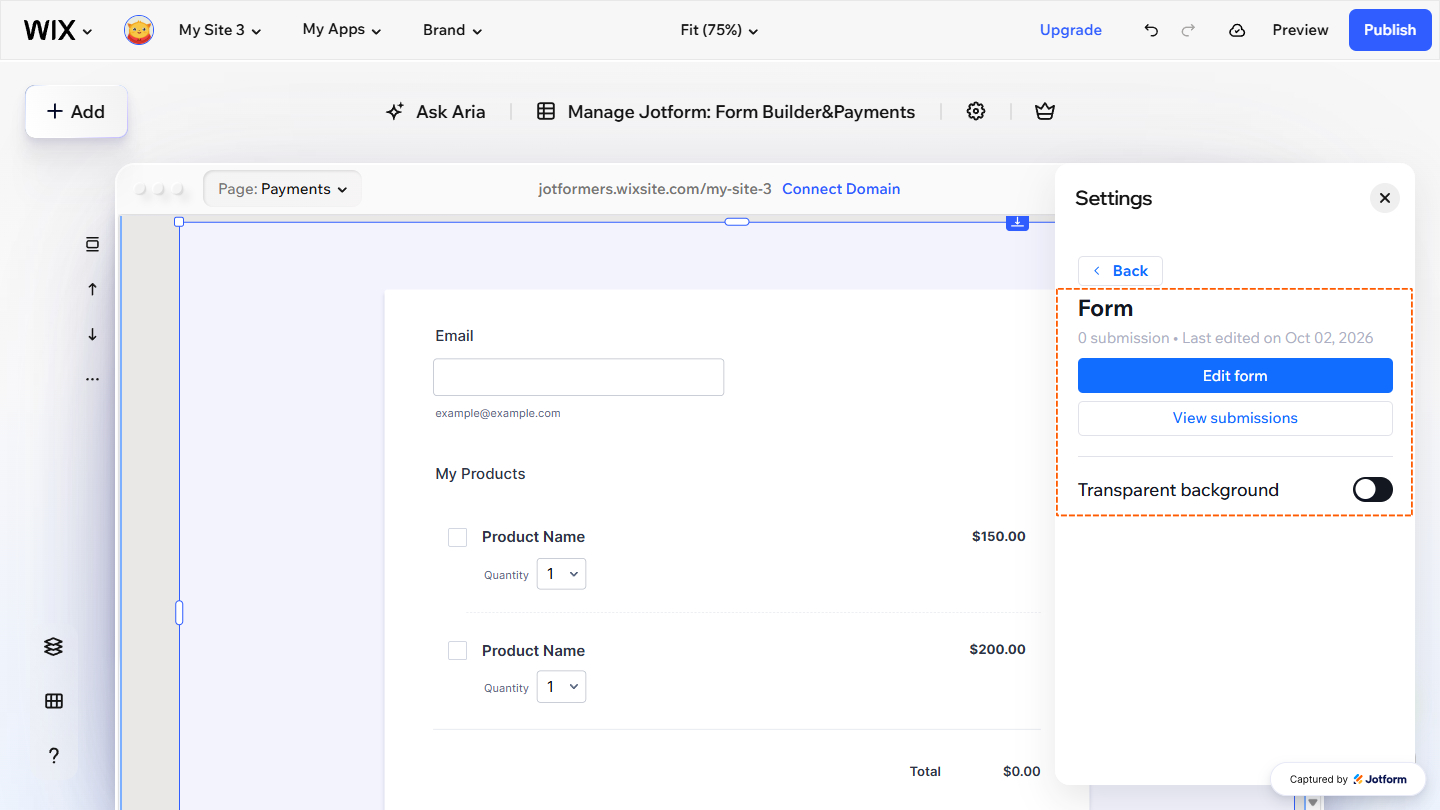Open the settings gear icon
Image resolution: width=1440 pixels, height=810 pixels.
tap(976, 111)
